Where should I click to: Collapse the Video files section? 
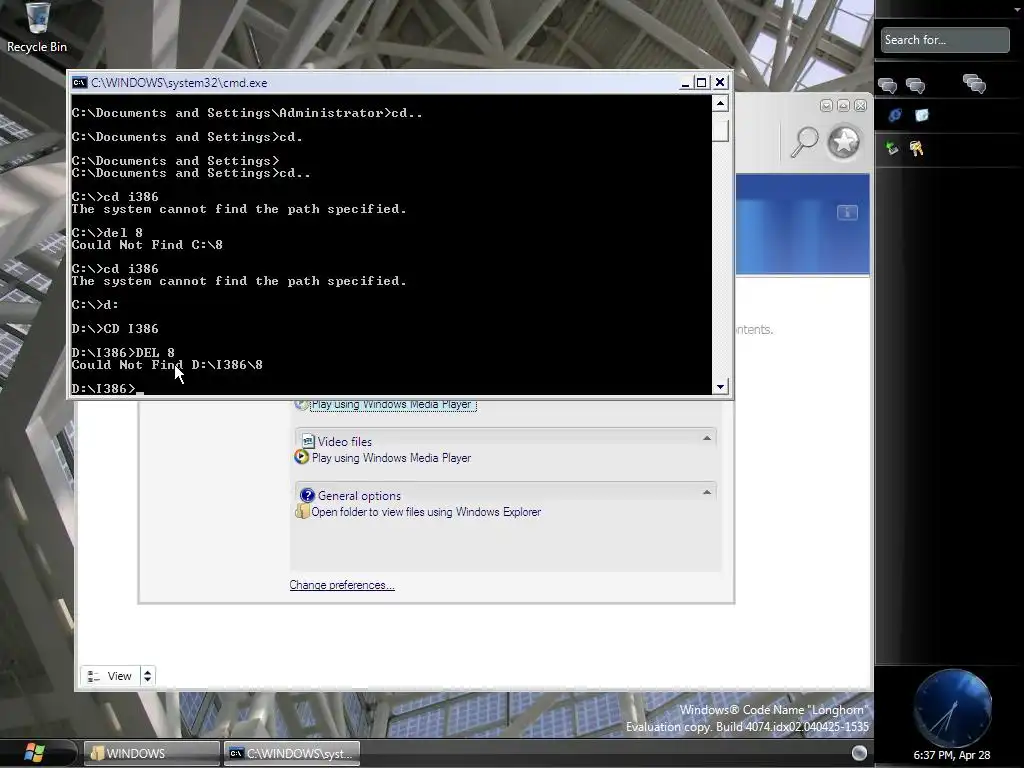(707, 438)
